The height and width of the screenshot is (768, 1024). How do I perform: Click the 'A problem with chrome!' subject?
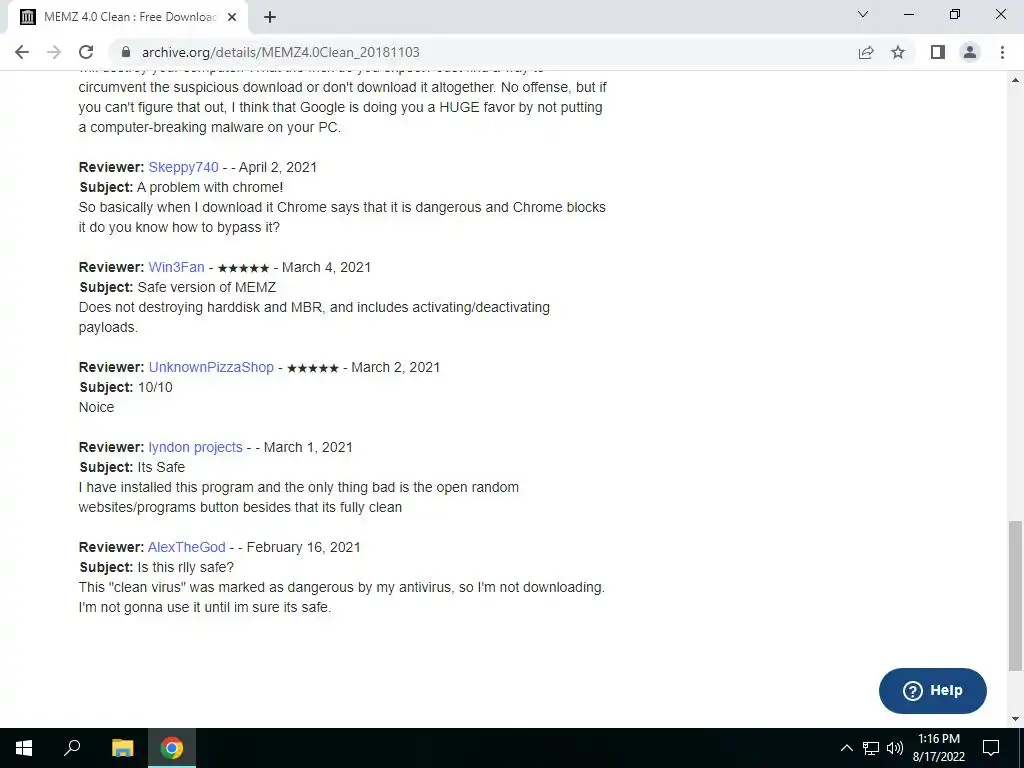210,187
